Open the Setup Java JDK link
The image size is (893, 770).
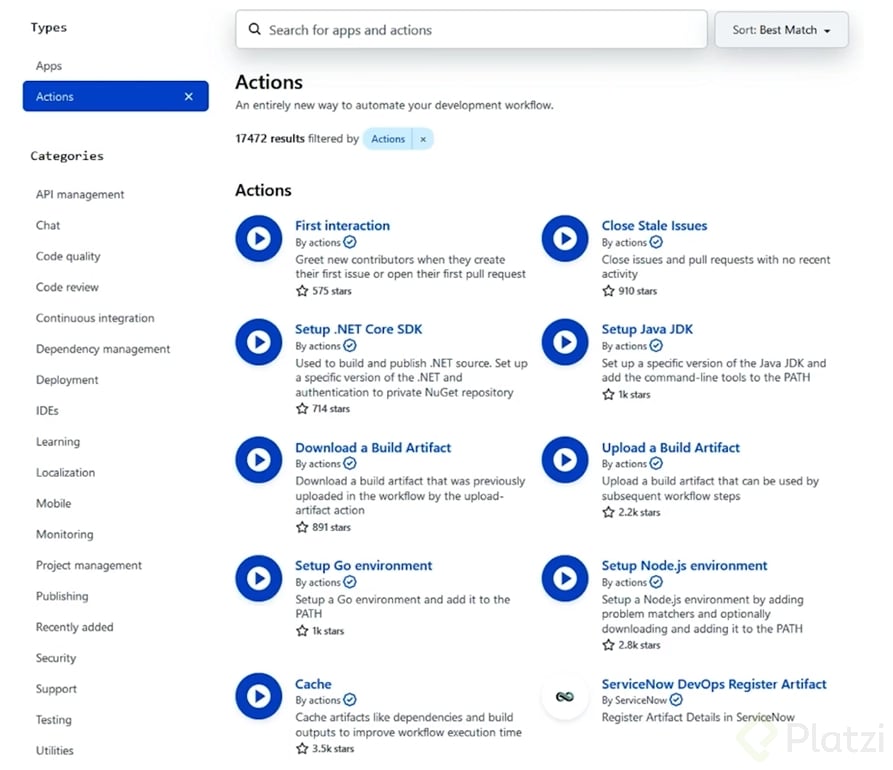(648, 329)
